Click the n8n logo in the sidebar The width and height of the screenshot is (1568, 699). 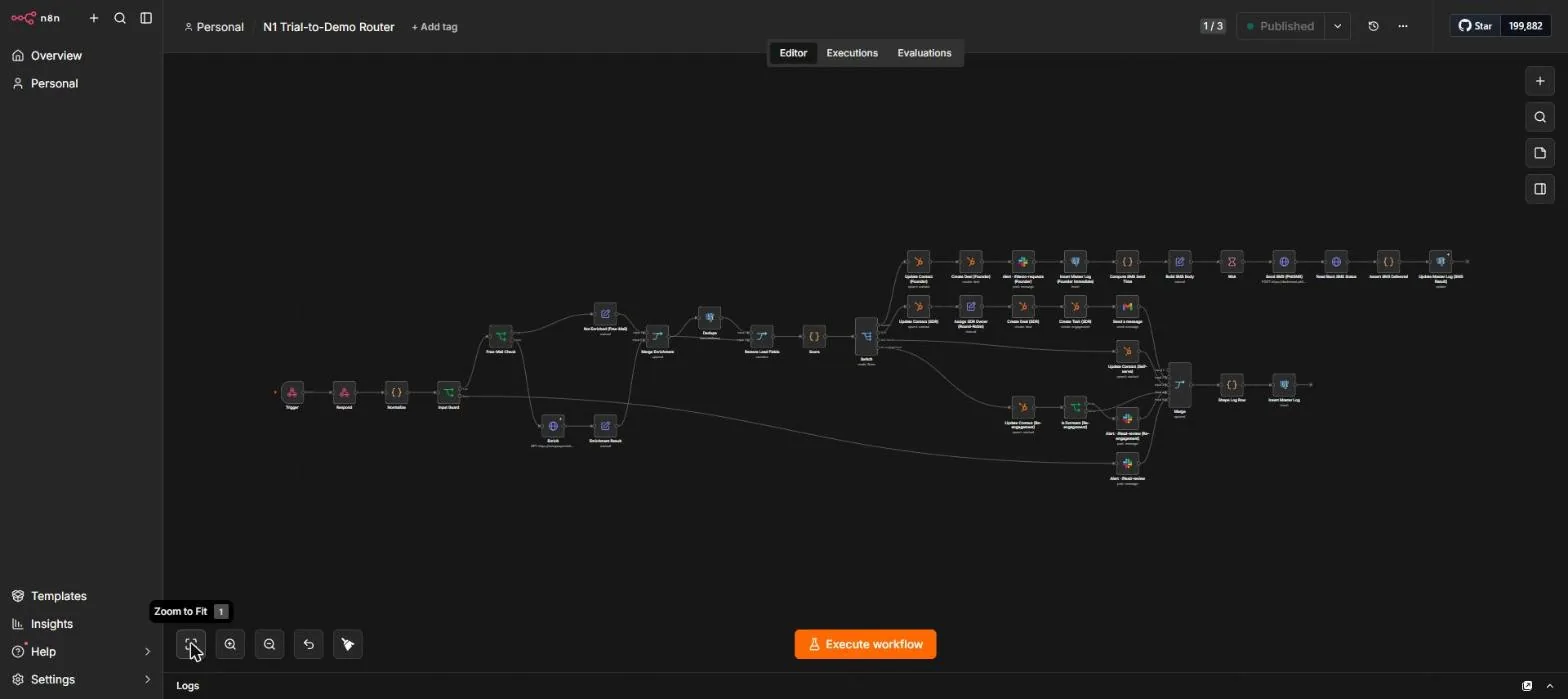[x=35, y=18]
